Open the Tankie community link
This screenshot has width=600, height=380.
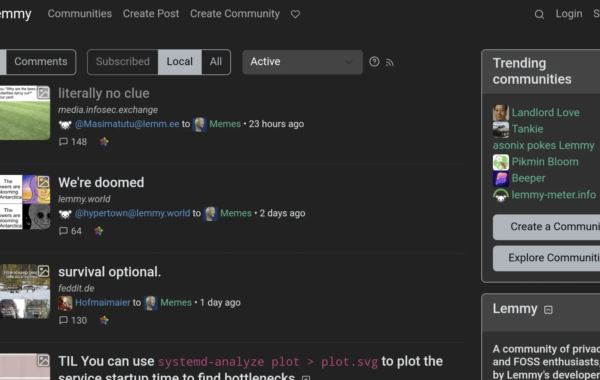pyautogui.click(x=527, y=129)
